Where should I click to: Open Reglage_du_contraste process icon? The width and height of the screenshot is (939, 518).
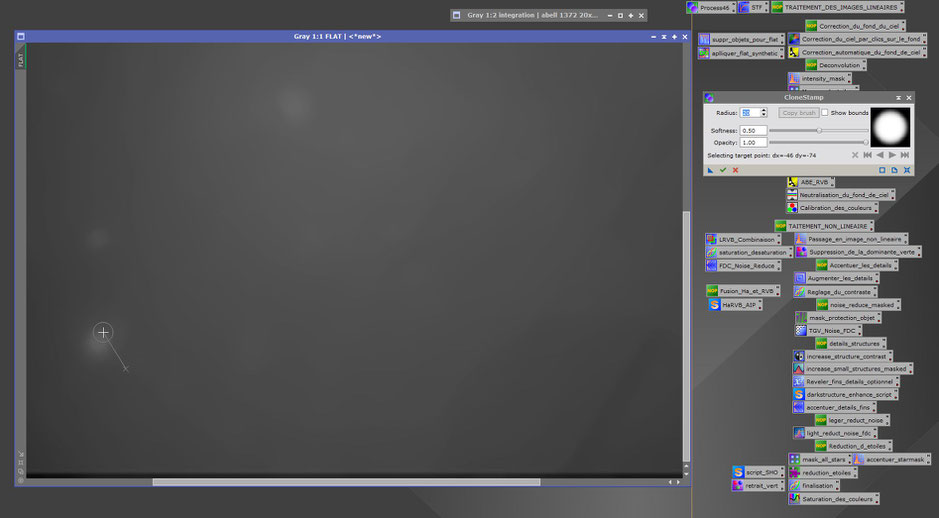click(834, 292)
